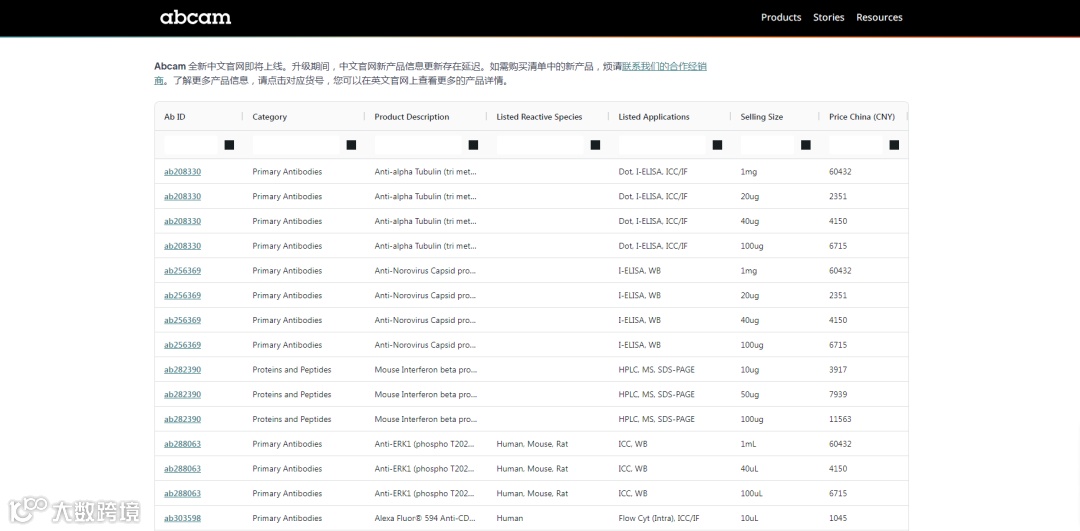Viewport: 1080px width, 531px height.
Task: Click the Price China filter icon
Action: [894, 145]
